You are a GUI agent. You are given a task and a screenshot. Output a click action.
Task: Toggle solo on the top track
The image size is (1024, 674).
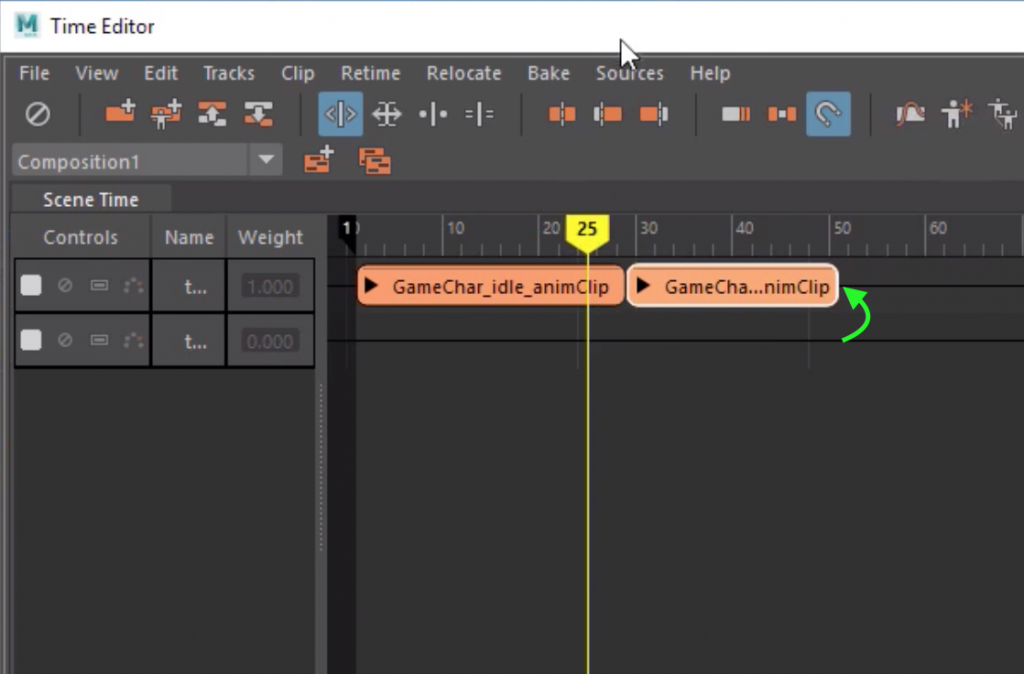(31, 285)
